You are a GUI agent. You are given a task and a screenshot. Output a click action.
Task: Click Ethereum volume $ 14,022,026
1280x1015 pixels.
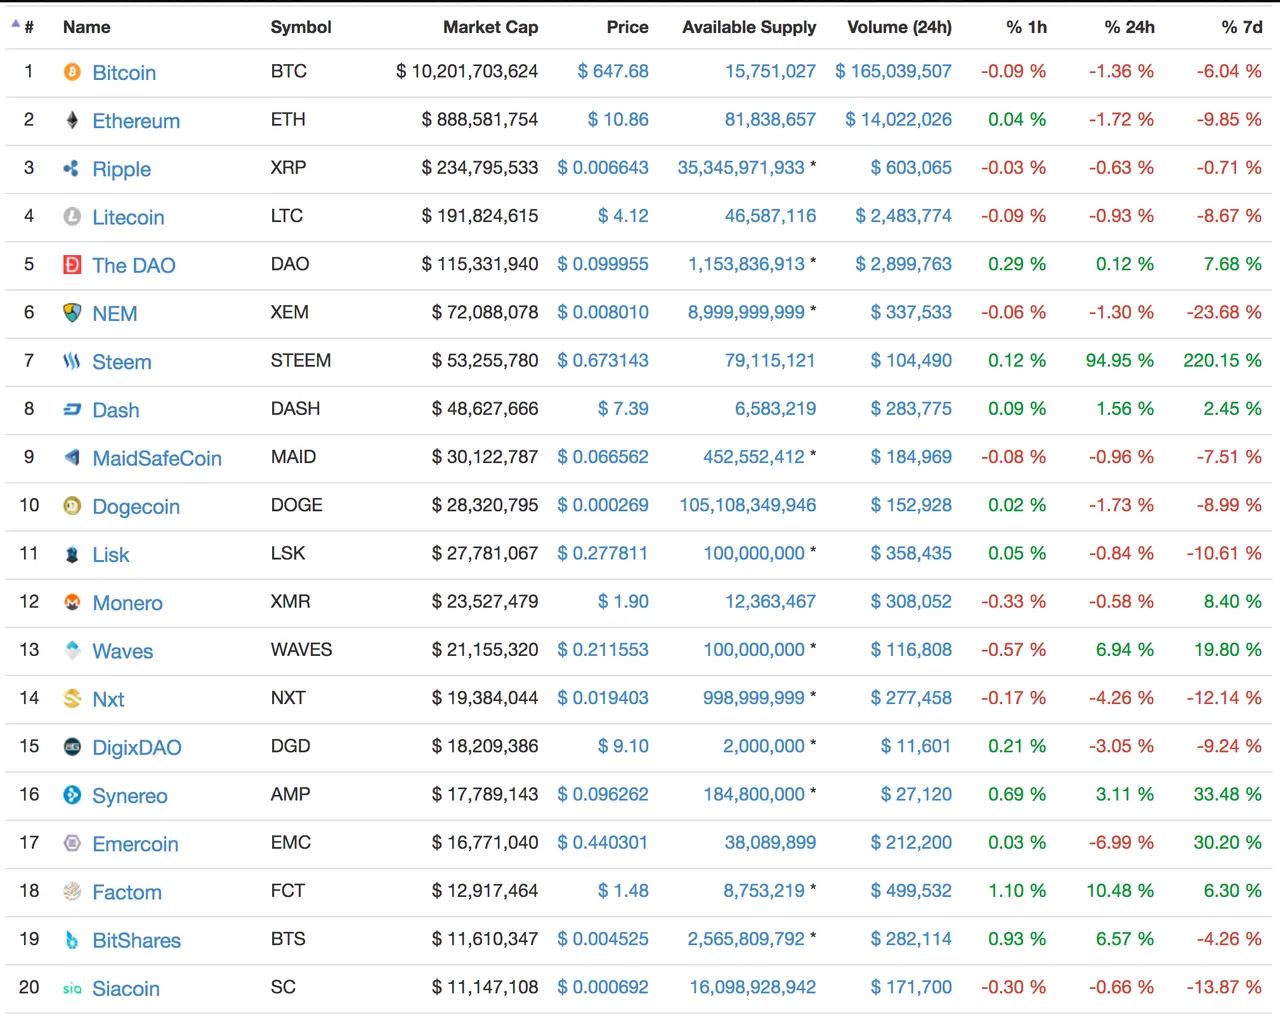[898, 119]
